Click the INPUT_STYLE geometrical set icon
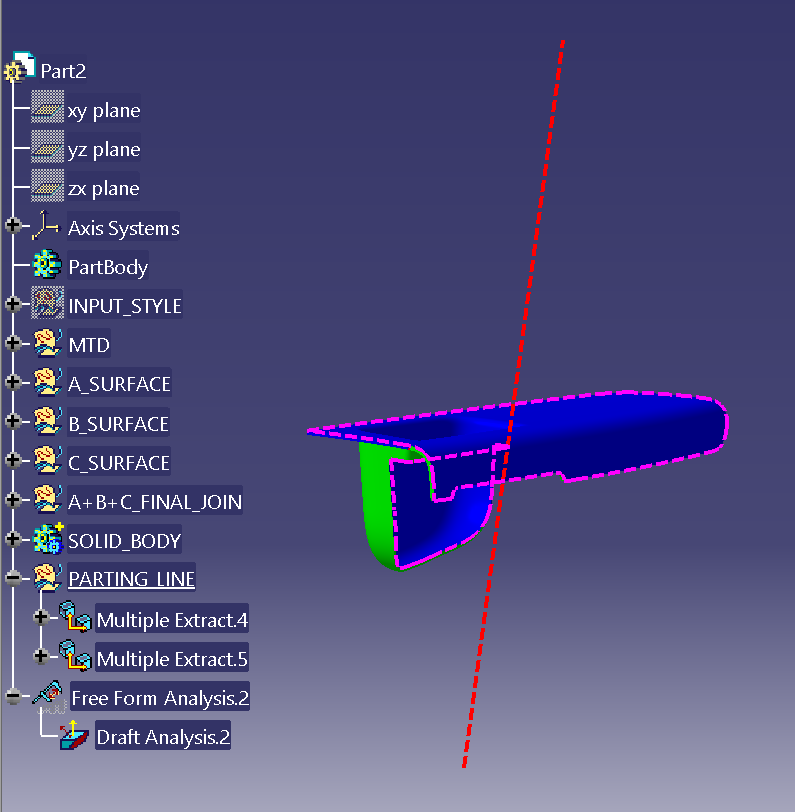Viewport: 795px width, 812px height. [47, 303]
